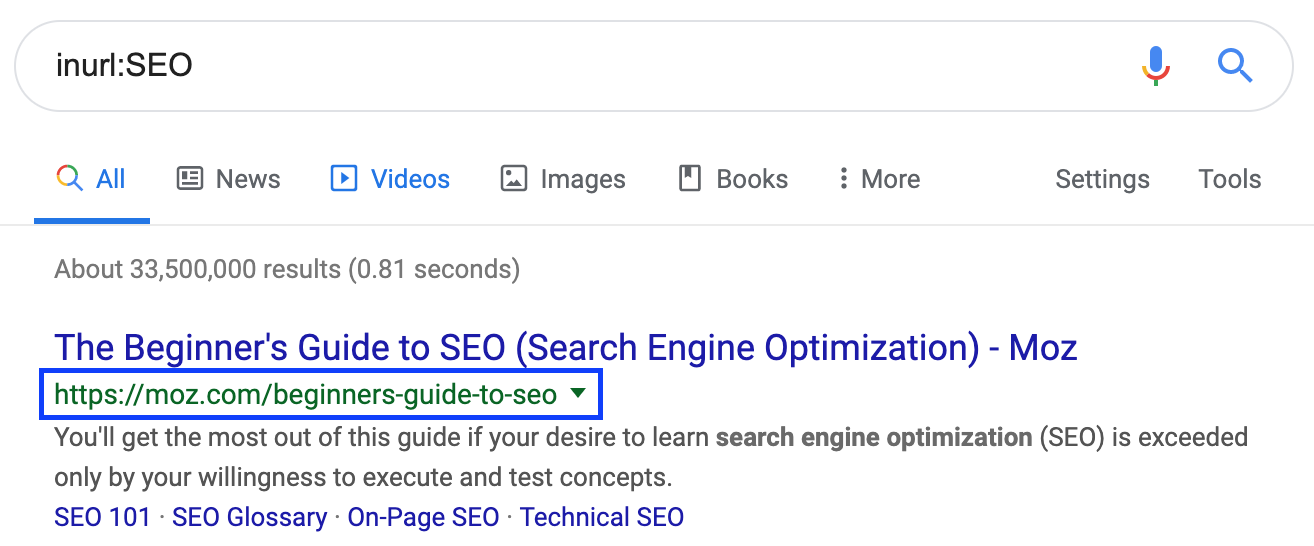The width and height of the screenshot is (1314, 546).
Task: Open the Technical SEO sitelink
Action: pos(602,517)
